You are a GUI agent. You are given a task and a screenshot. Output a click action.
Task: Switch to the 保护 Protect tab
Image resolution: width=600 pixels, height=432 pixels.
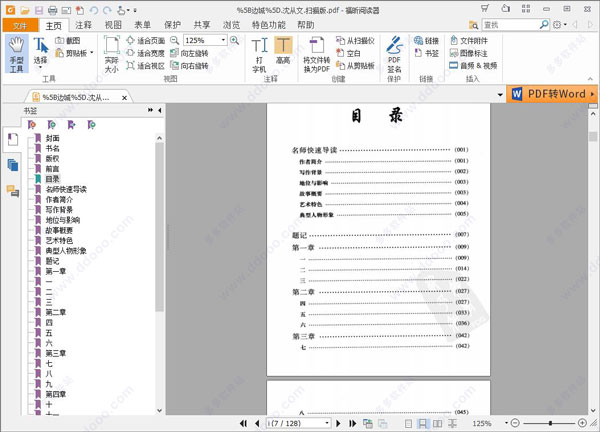click(x=172, y=25)
